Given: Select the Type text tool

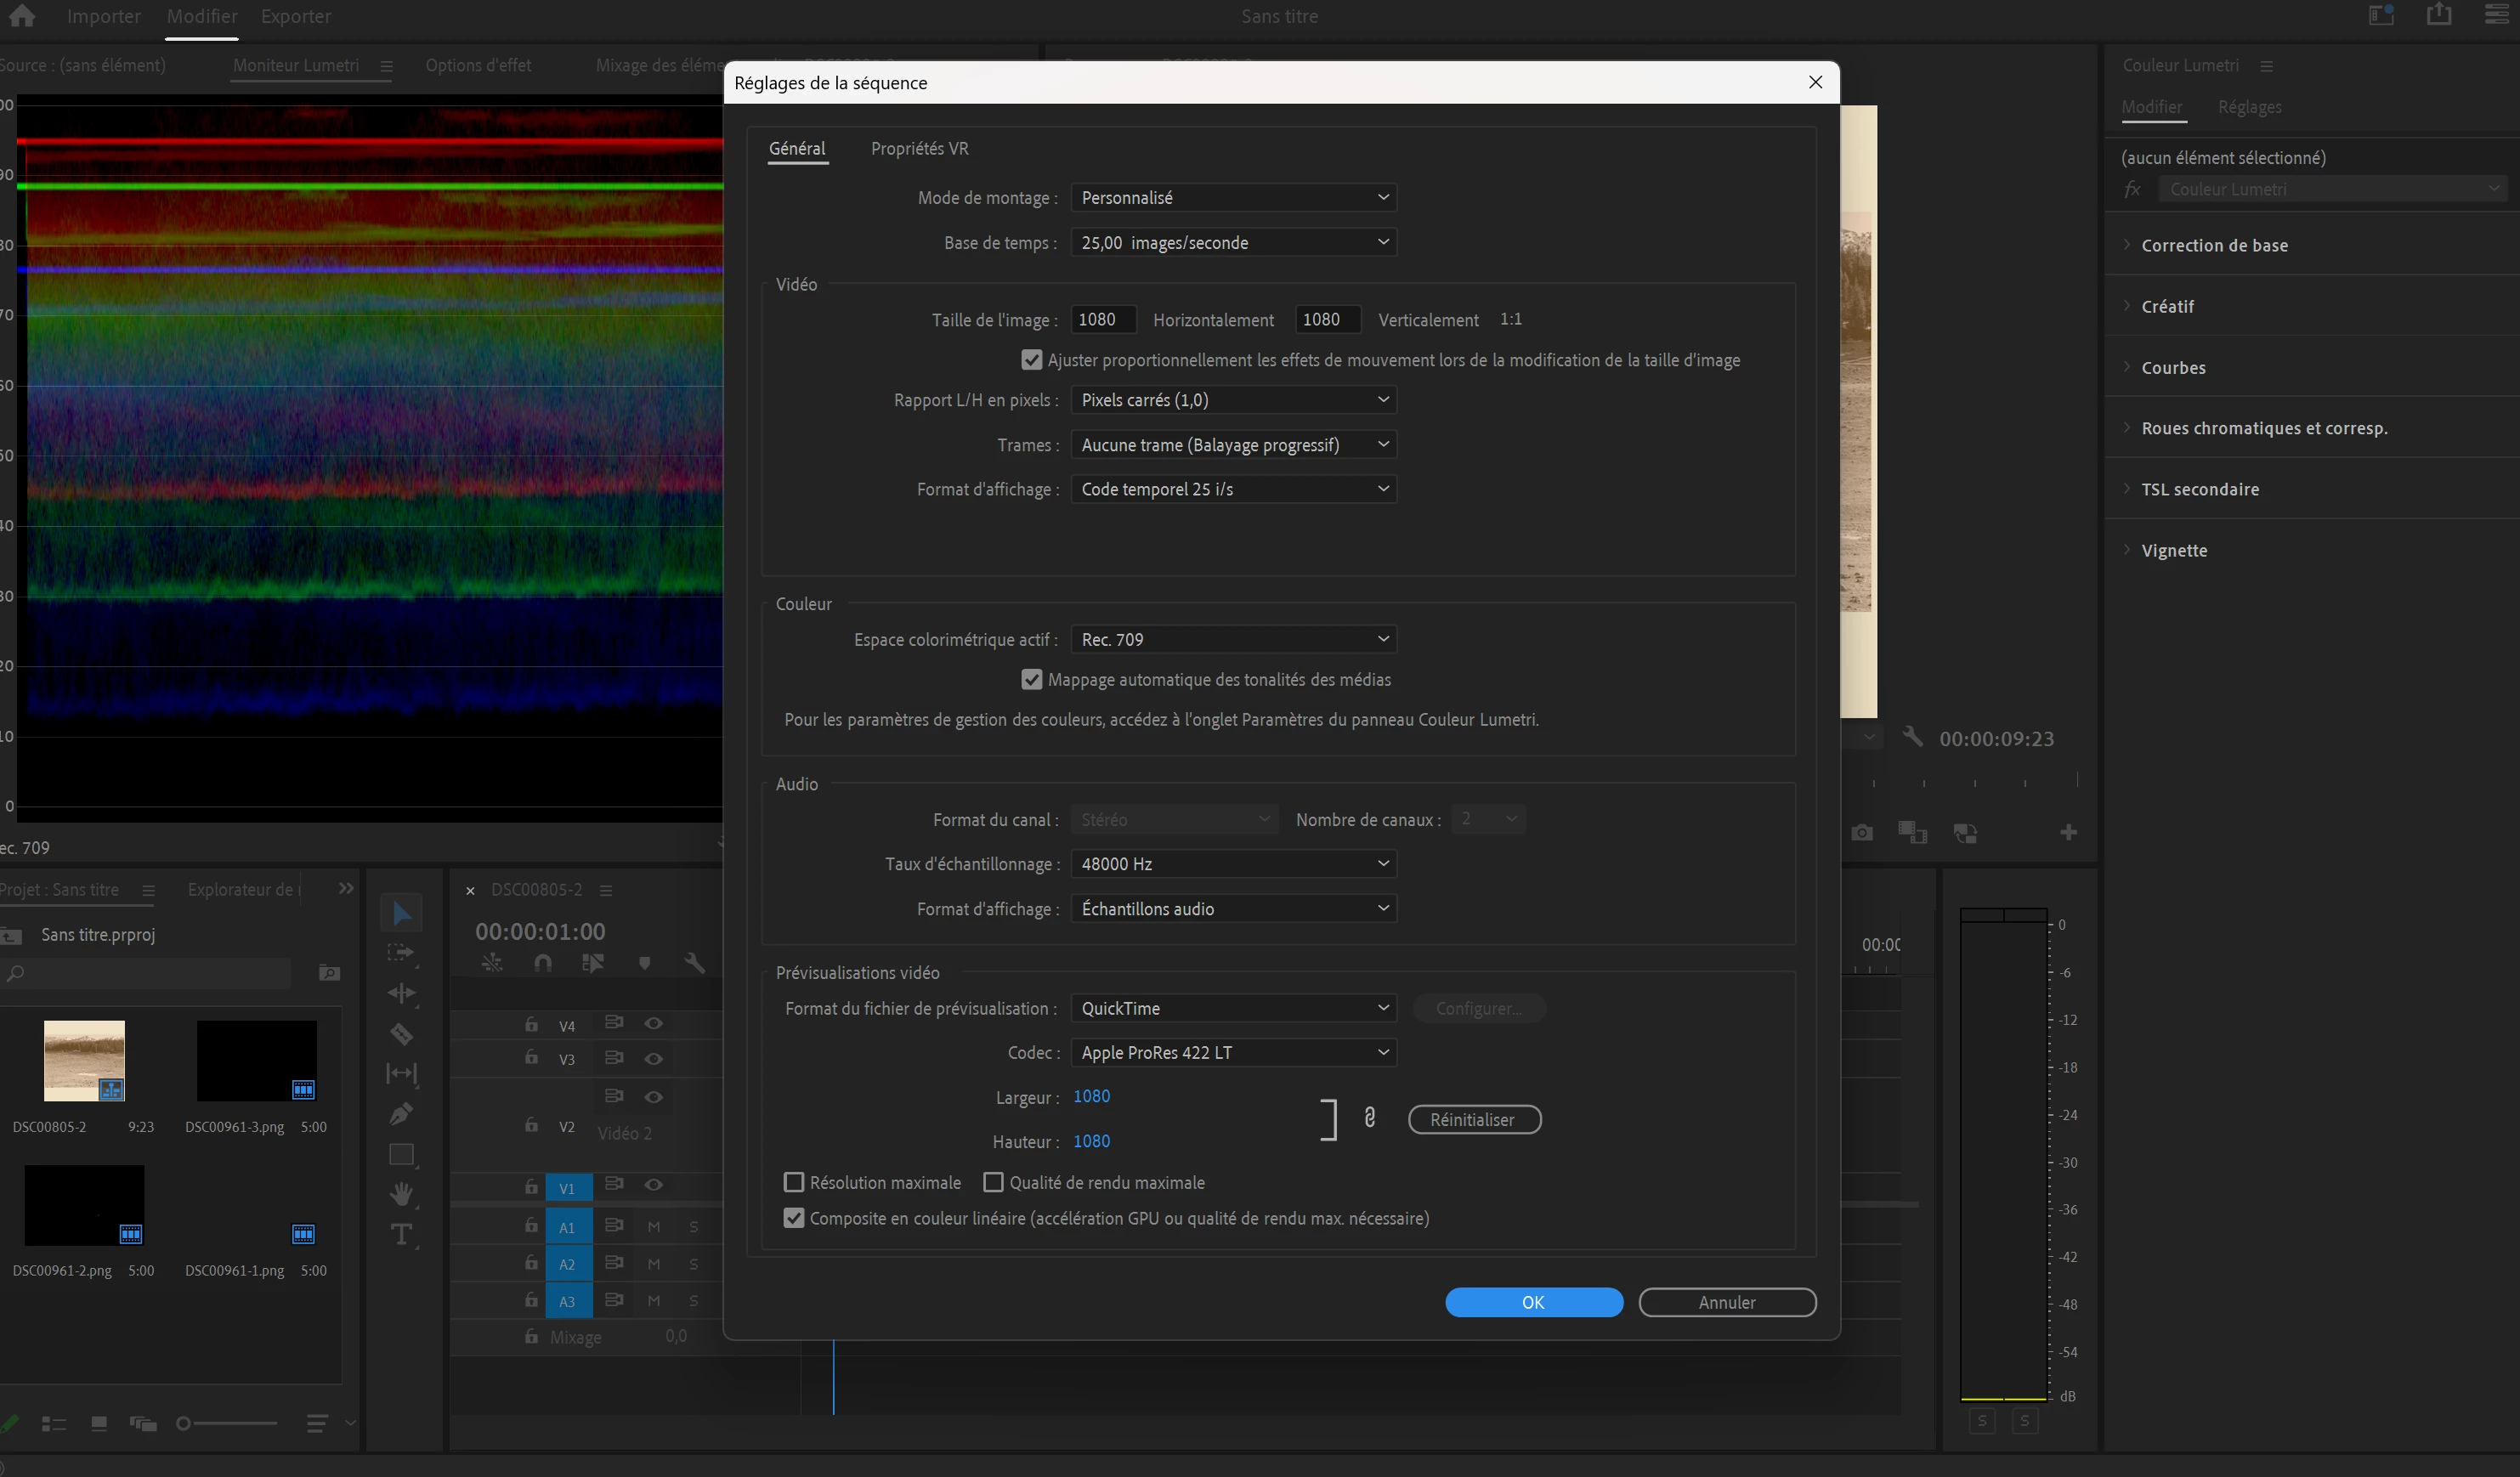Looking at the screenshot, I should pyautogui.click(x=401, y=1235).
